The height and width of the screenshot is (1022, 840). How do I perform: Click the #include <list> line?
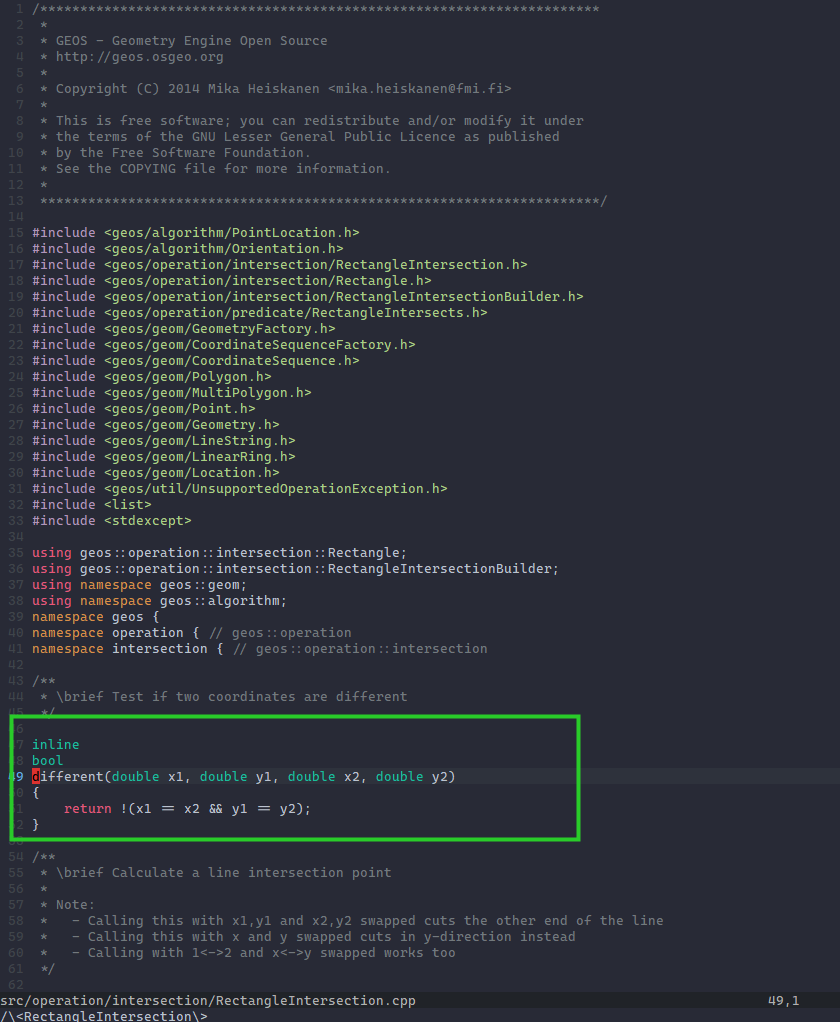pos(92,504)
